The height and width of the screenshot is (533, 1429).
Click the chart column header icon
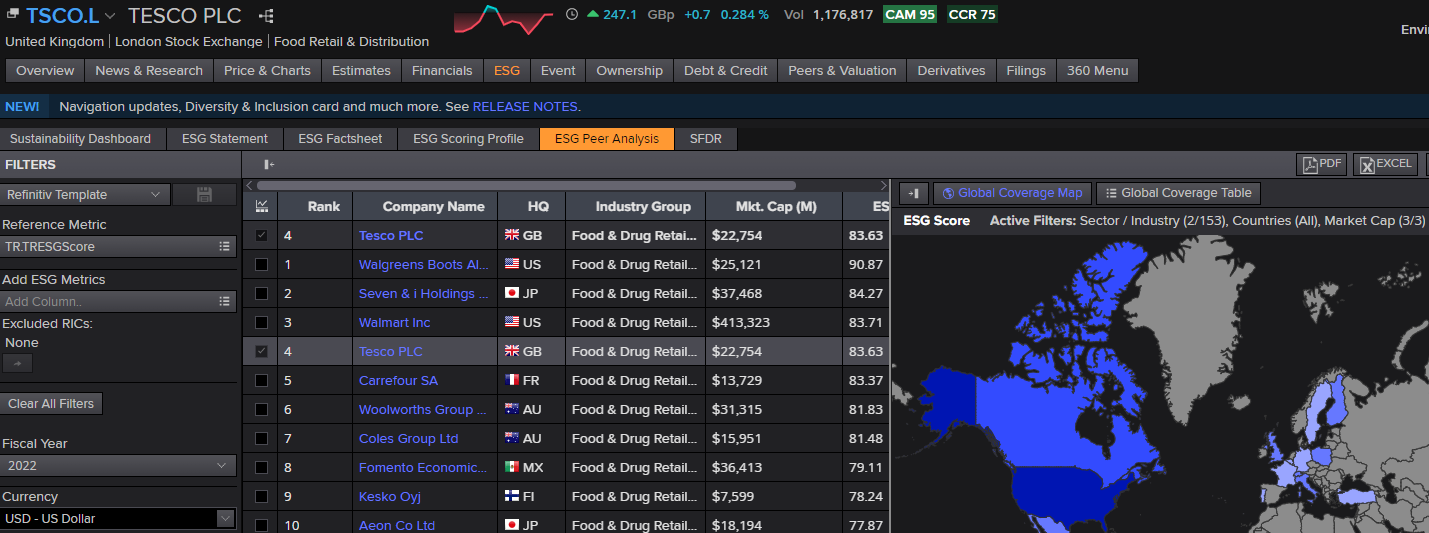pyautogui.click(x=261, y=206)
